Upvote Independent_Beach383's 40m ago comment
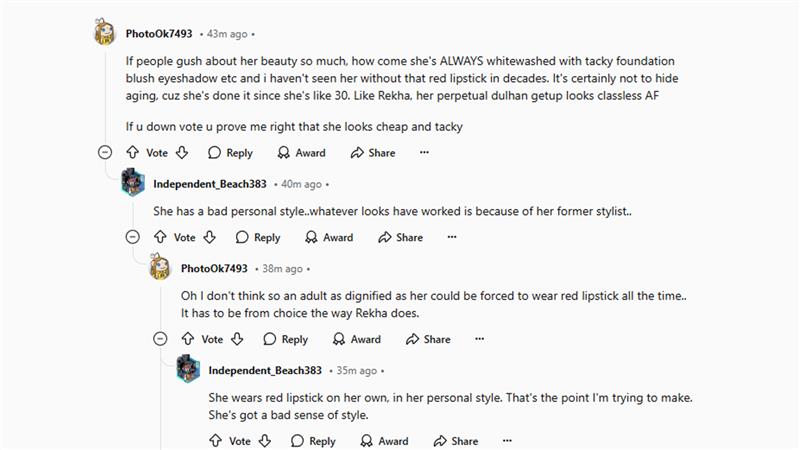The height and width of the screenshot is (450, 800). click(160, 237)
